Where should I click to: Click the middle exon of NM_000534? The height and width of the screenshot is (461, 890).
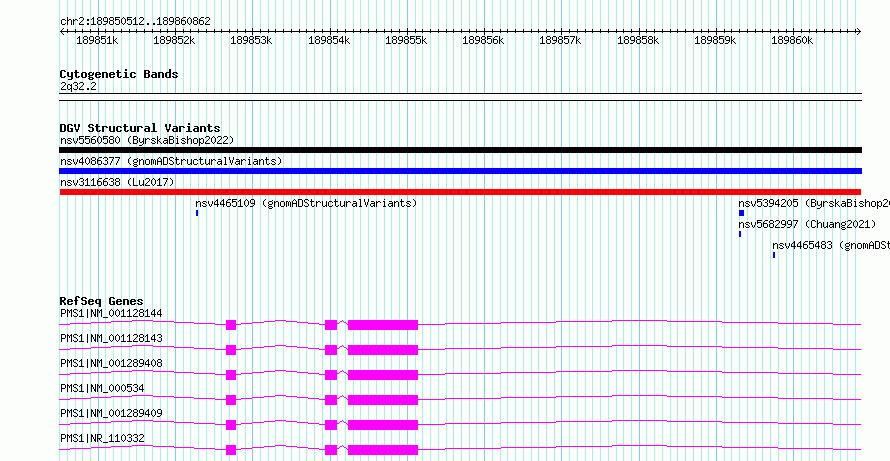pyautogui.click(x=331, y=400)
